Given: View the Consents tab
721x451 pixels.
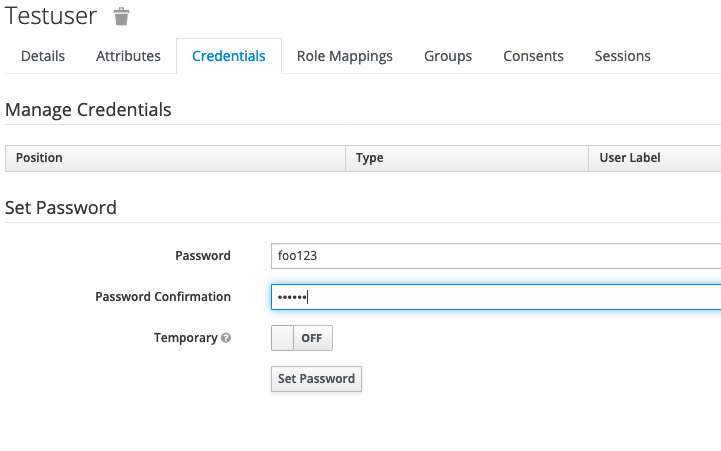Looking at the screenshot, I should point(533,56).
